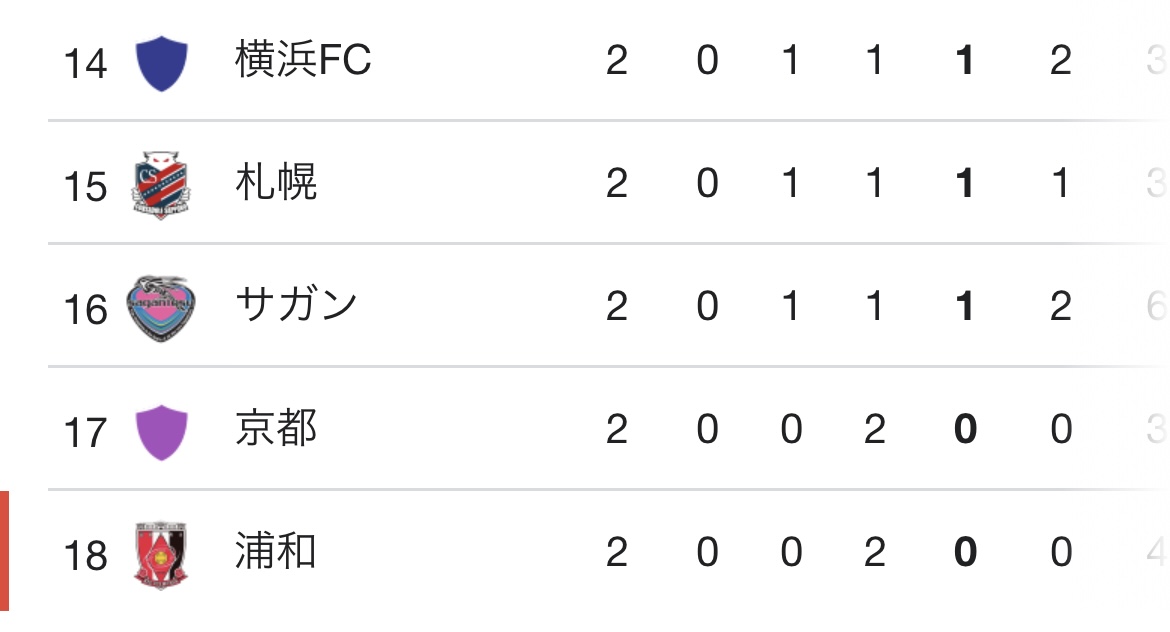Click 浦和 losses value 2

[875, 552]
